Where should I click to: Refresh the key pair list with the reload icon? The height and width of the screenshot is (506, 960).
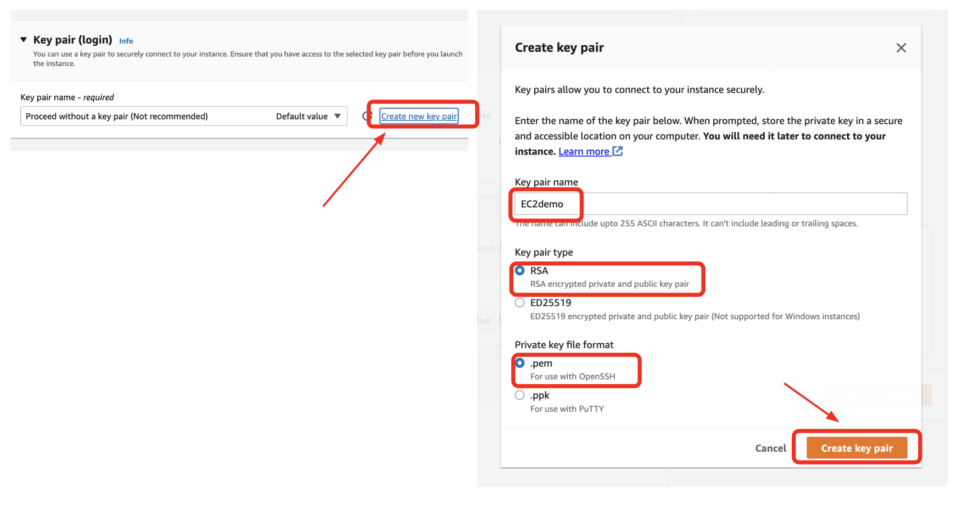pyautogui.click(x=367, y=117)
